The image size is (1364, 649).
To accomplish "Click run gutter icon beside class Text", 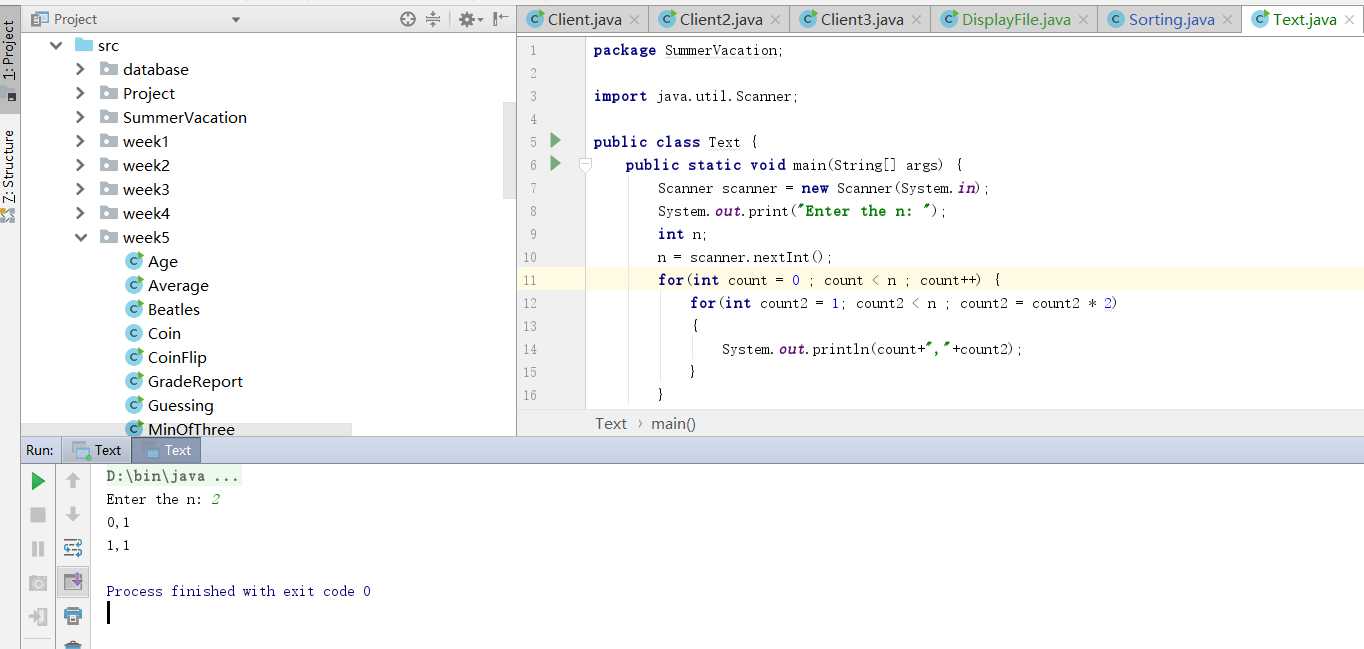I will (556, 141).
